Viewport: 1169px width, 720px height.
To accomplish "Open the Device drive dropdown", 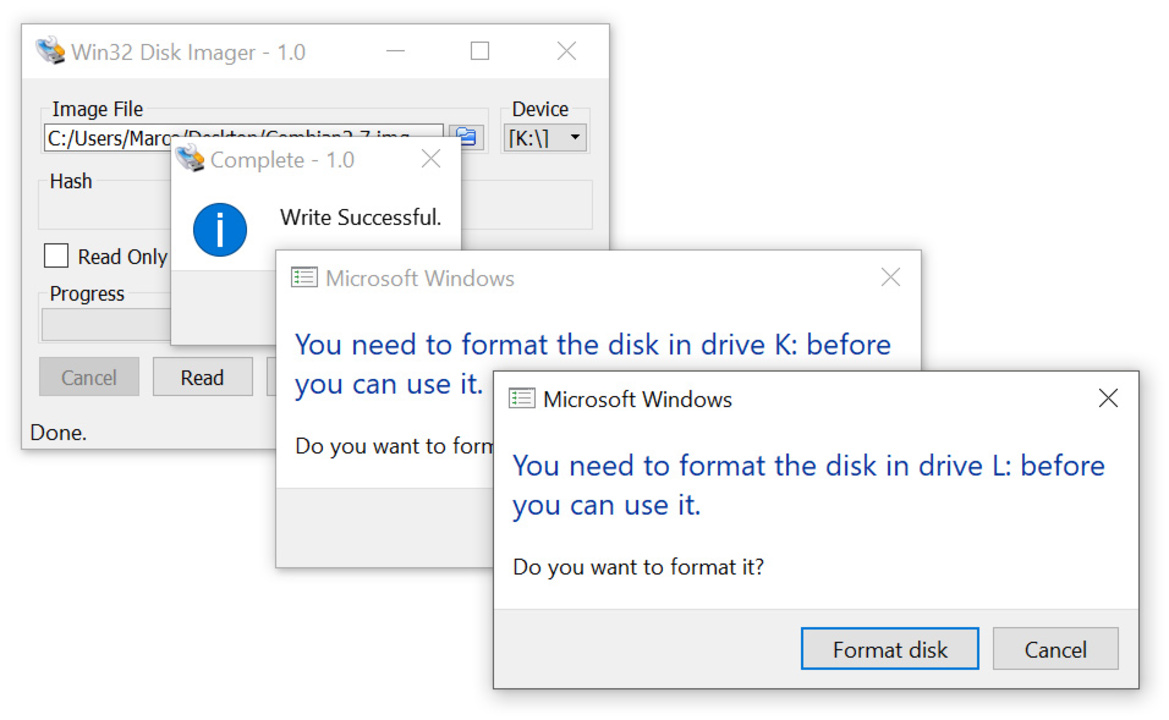I will click(x=545, y=137).
